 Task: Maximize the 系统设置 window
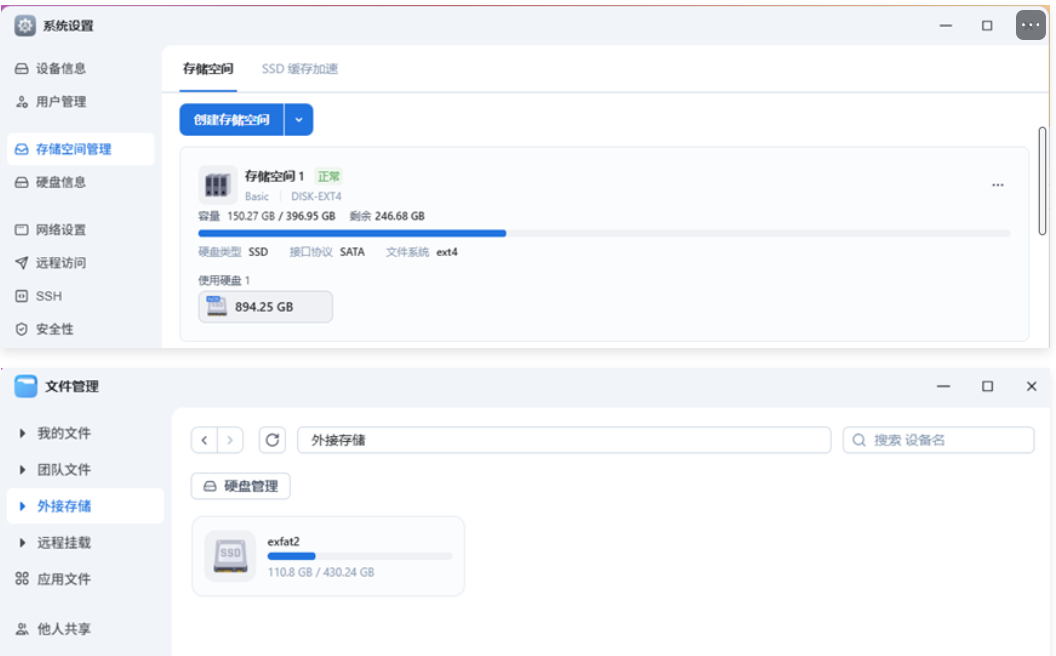pyautogui.click(x=987, y=26)
